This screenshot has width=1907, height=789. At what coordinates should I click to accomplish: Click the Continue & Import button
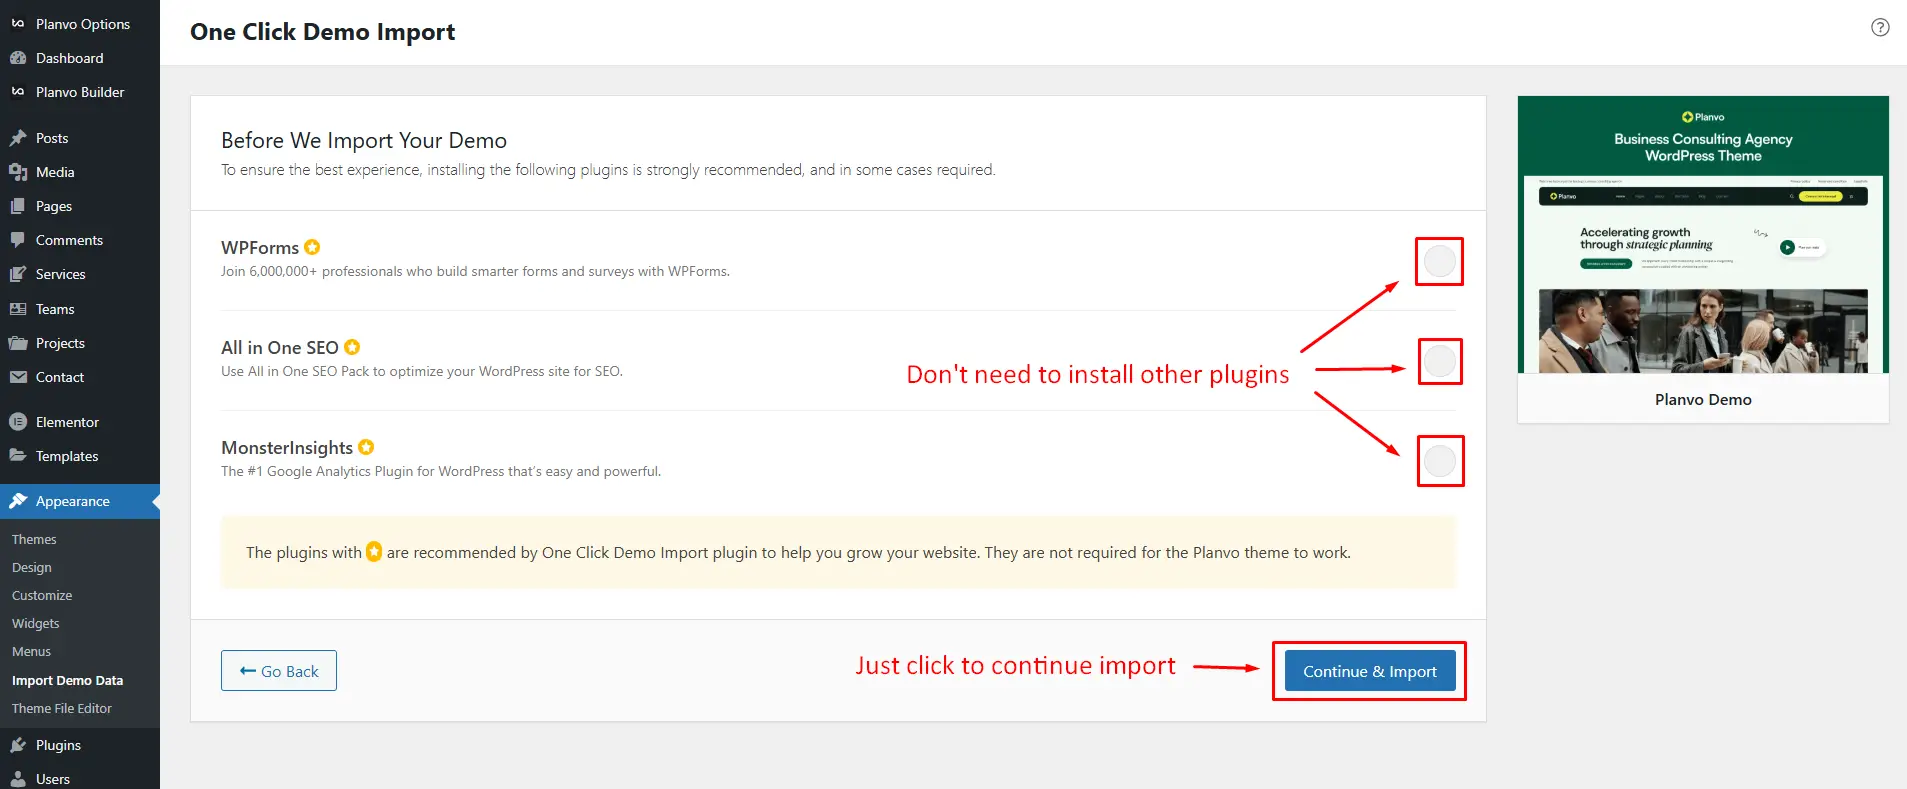(x=1369, y=671)
